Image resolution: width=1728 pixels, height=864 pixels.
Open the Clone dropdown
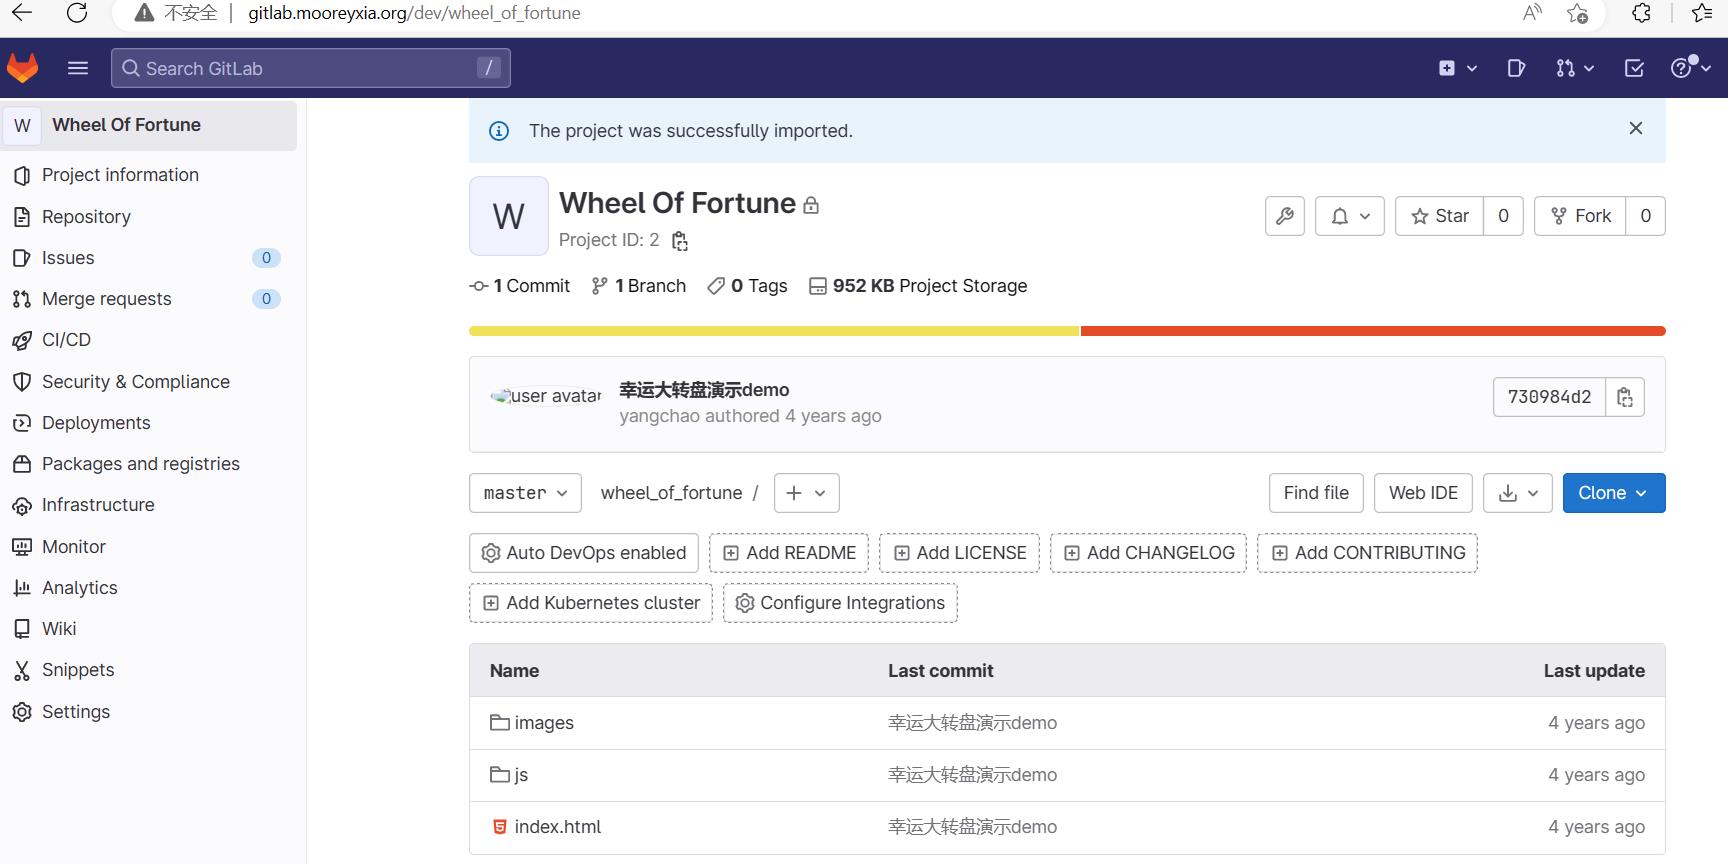coord(1614,493)
